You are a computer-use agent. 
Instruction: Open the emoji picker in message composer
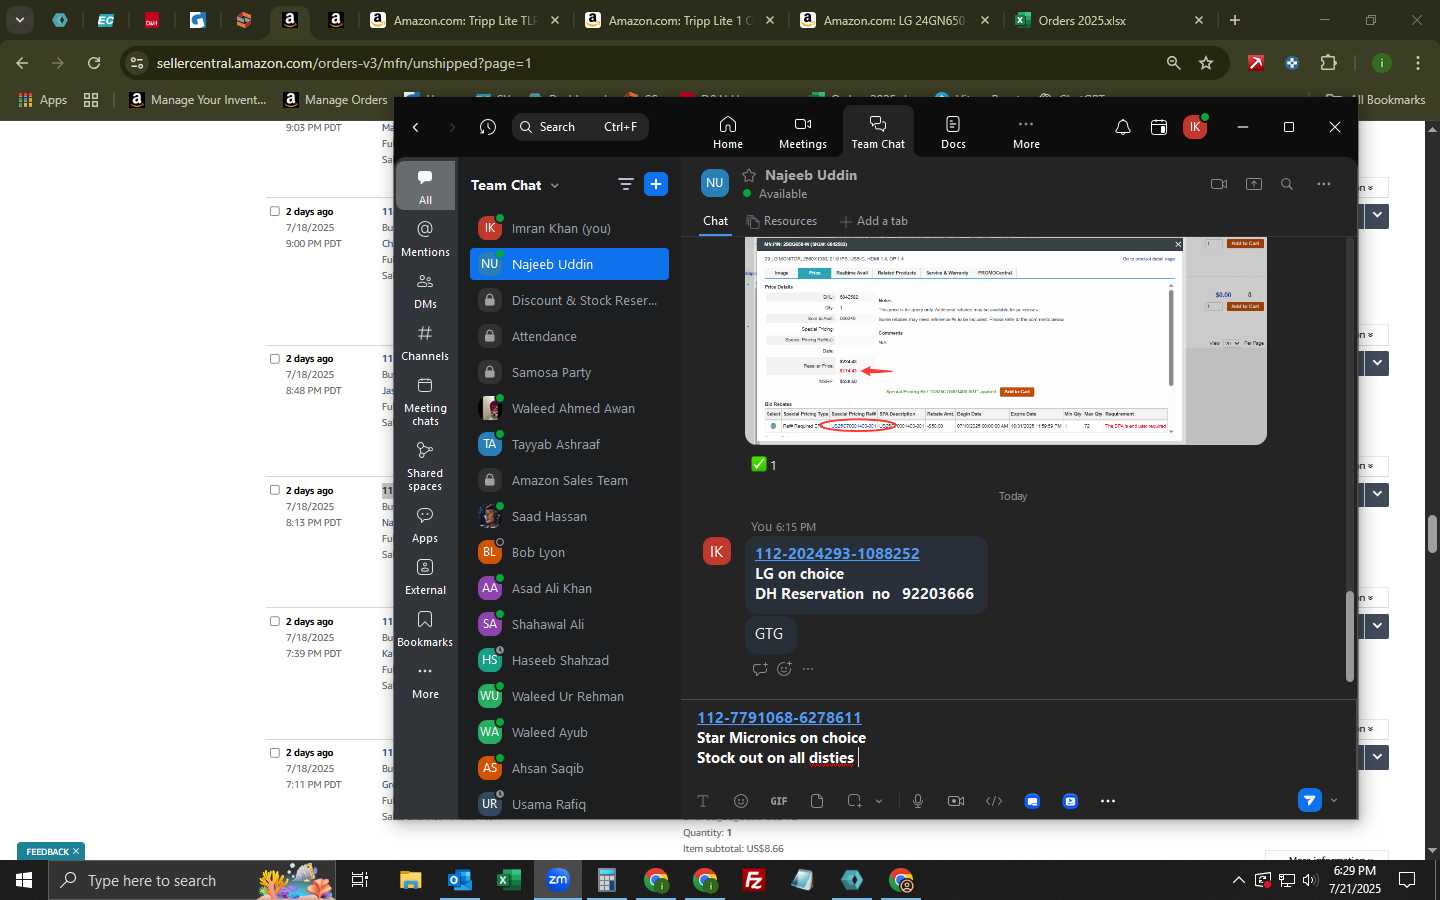point(741,801)
